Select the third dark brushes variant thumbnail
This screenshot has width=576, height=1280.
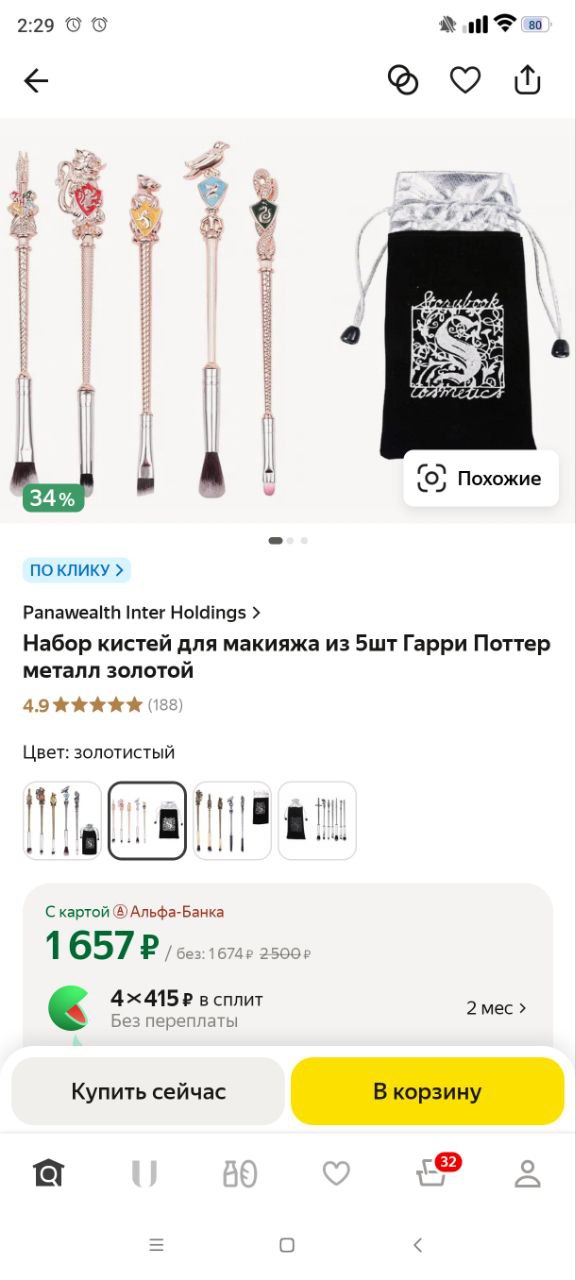(x=232, y=820)
